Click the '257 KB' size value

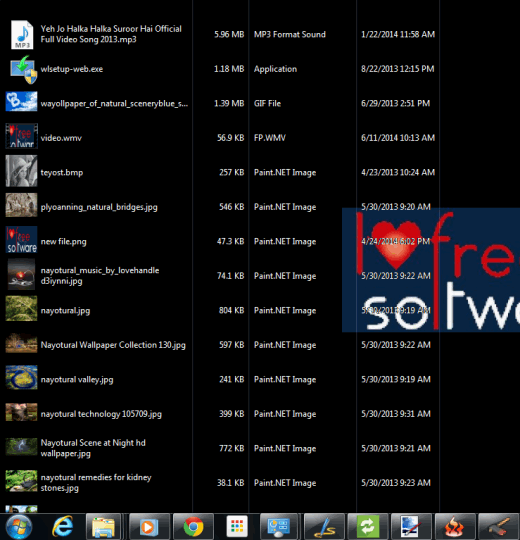pyautogui.click(x=231, y=172)
